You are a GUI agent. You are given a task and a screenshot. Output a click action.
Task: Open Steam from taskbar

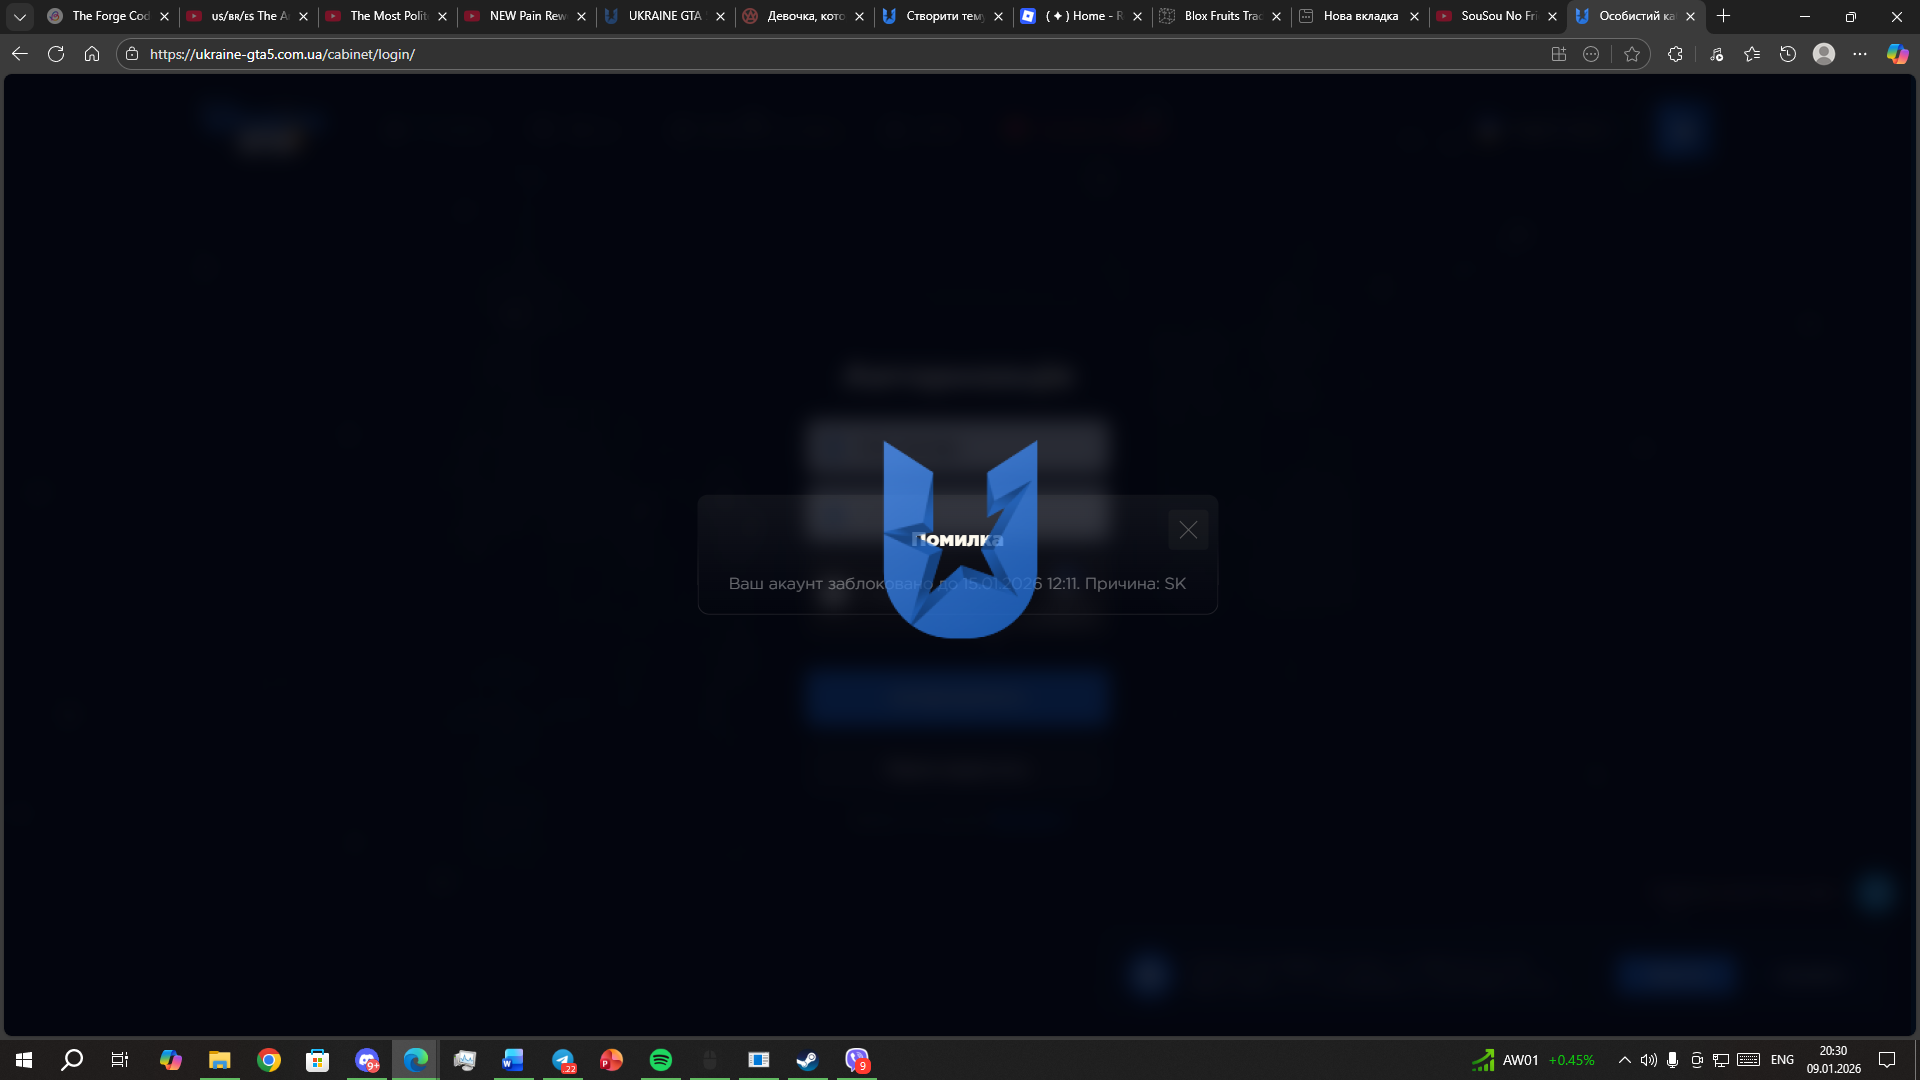tap(807, 1060)
